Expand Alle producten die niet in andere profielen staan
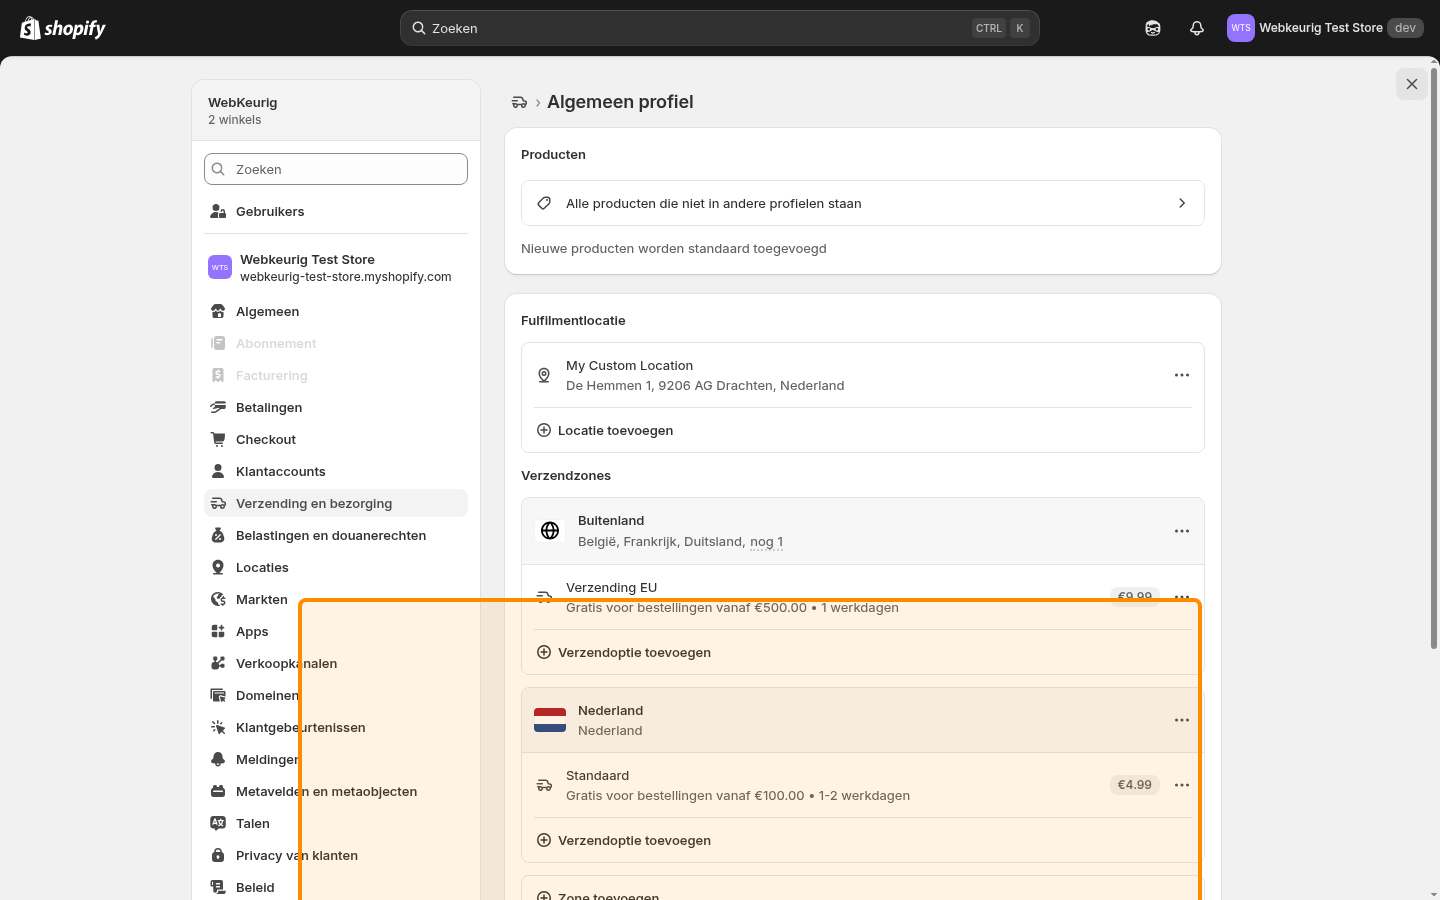The height and width of the screenshot is (900, 1440). click(x=863, y=203)
